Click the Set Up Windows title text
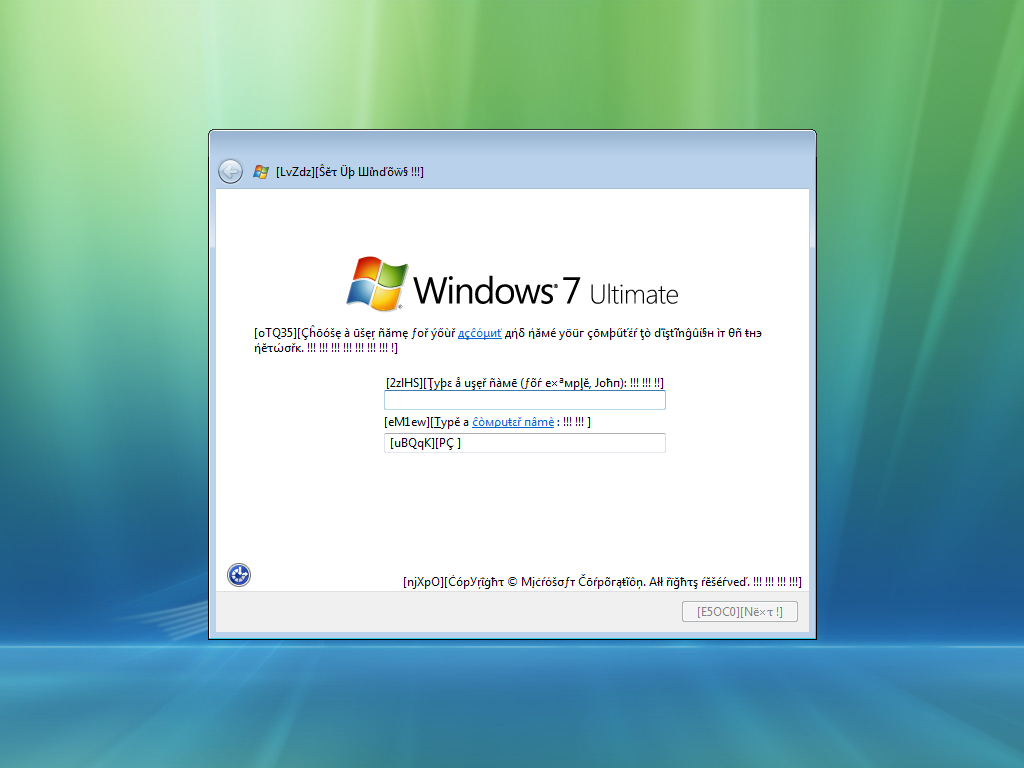Viewport: 1024px width, 768px height. tap(349, 172)
